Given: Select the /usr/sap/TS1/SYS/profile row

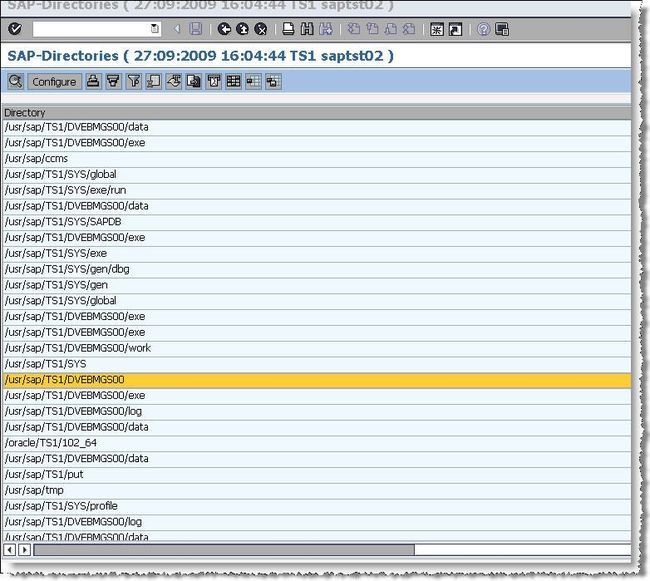Looking at the screenshot, I should point(317,506).
